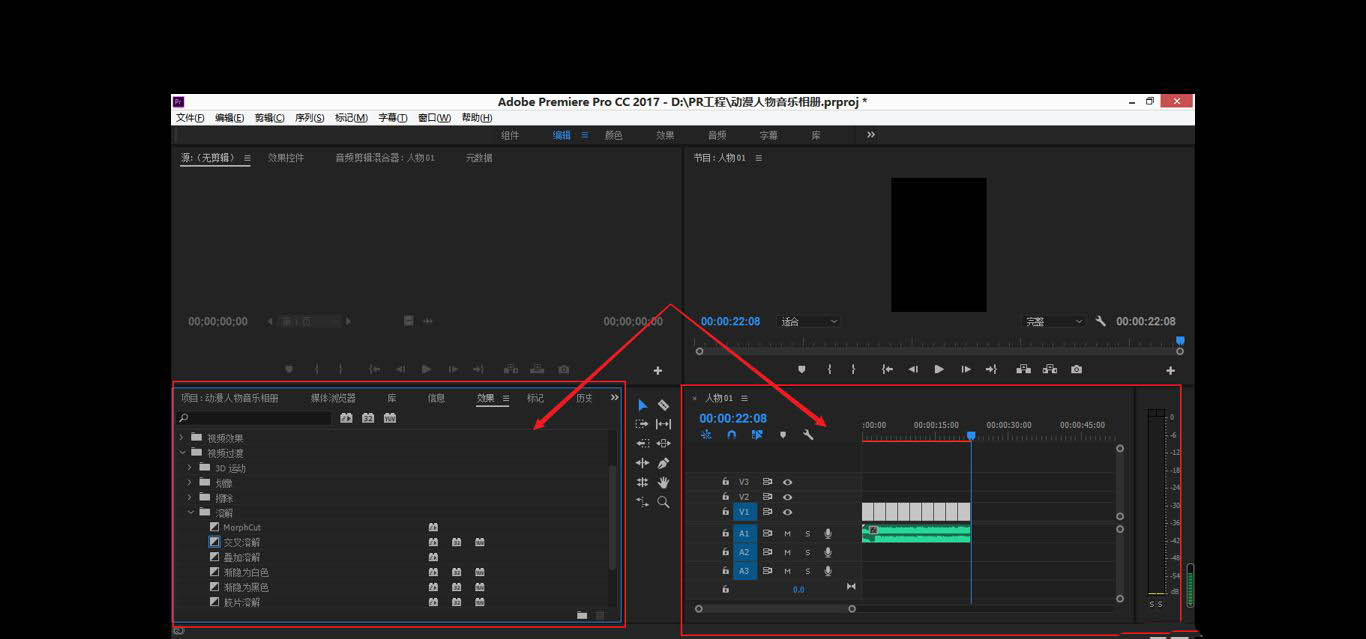Select the 交叉溶解 transition
Image resolution: width=1366 pixels, height=639 pixels.
[242, 542]
